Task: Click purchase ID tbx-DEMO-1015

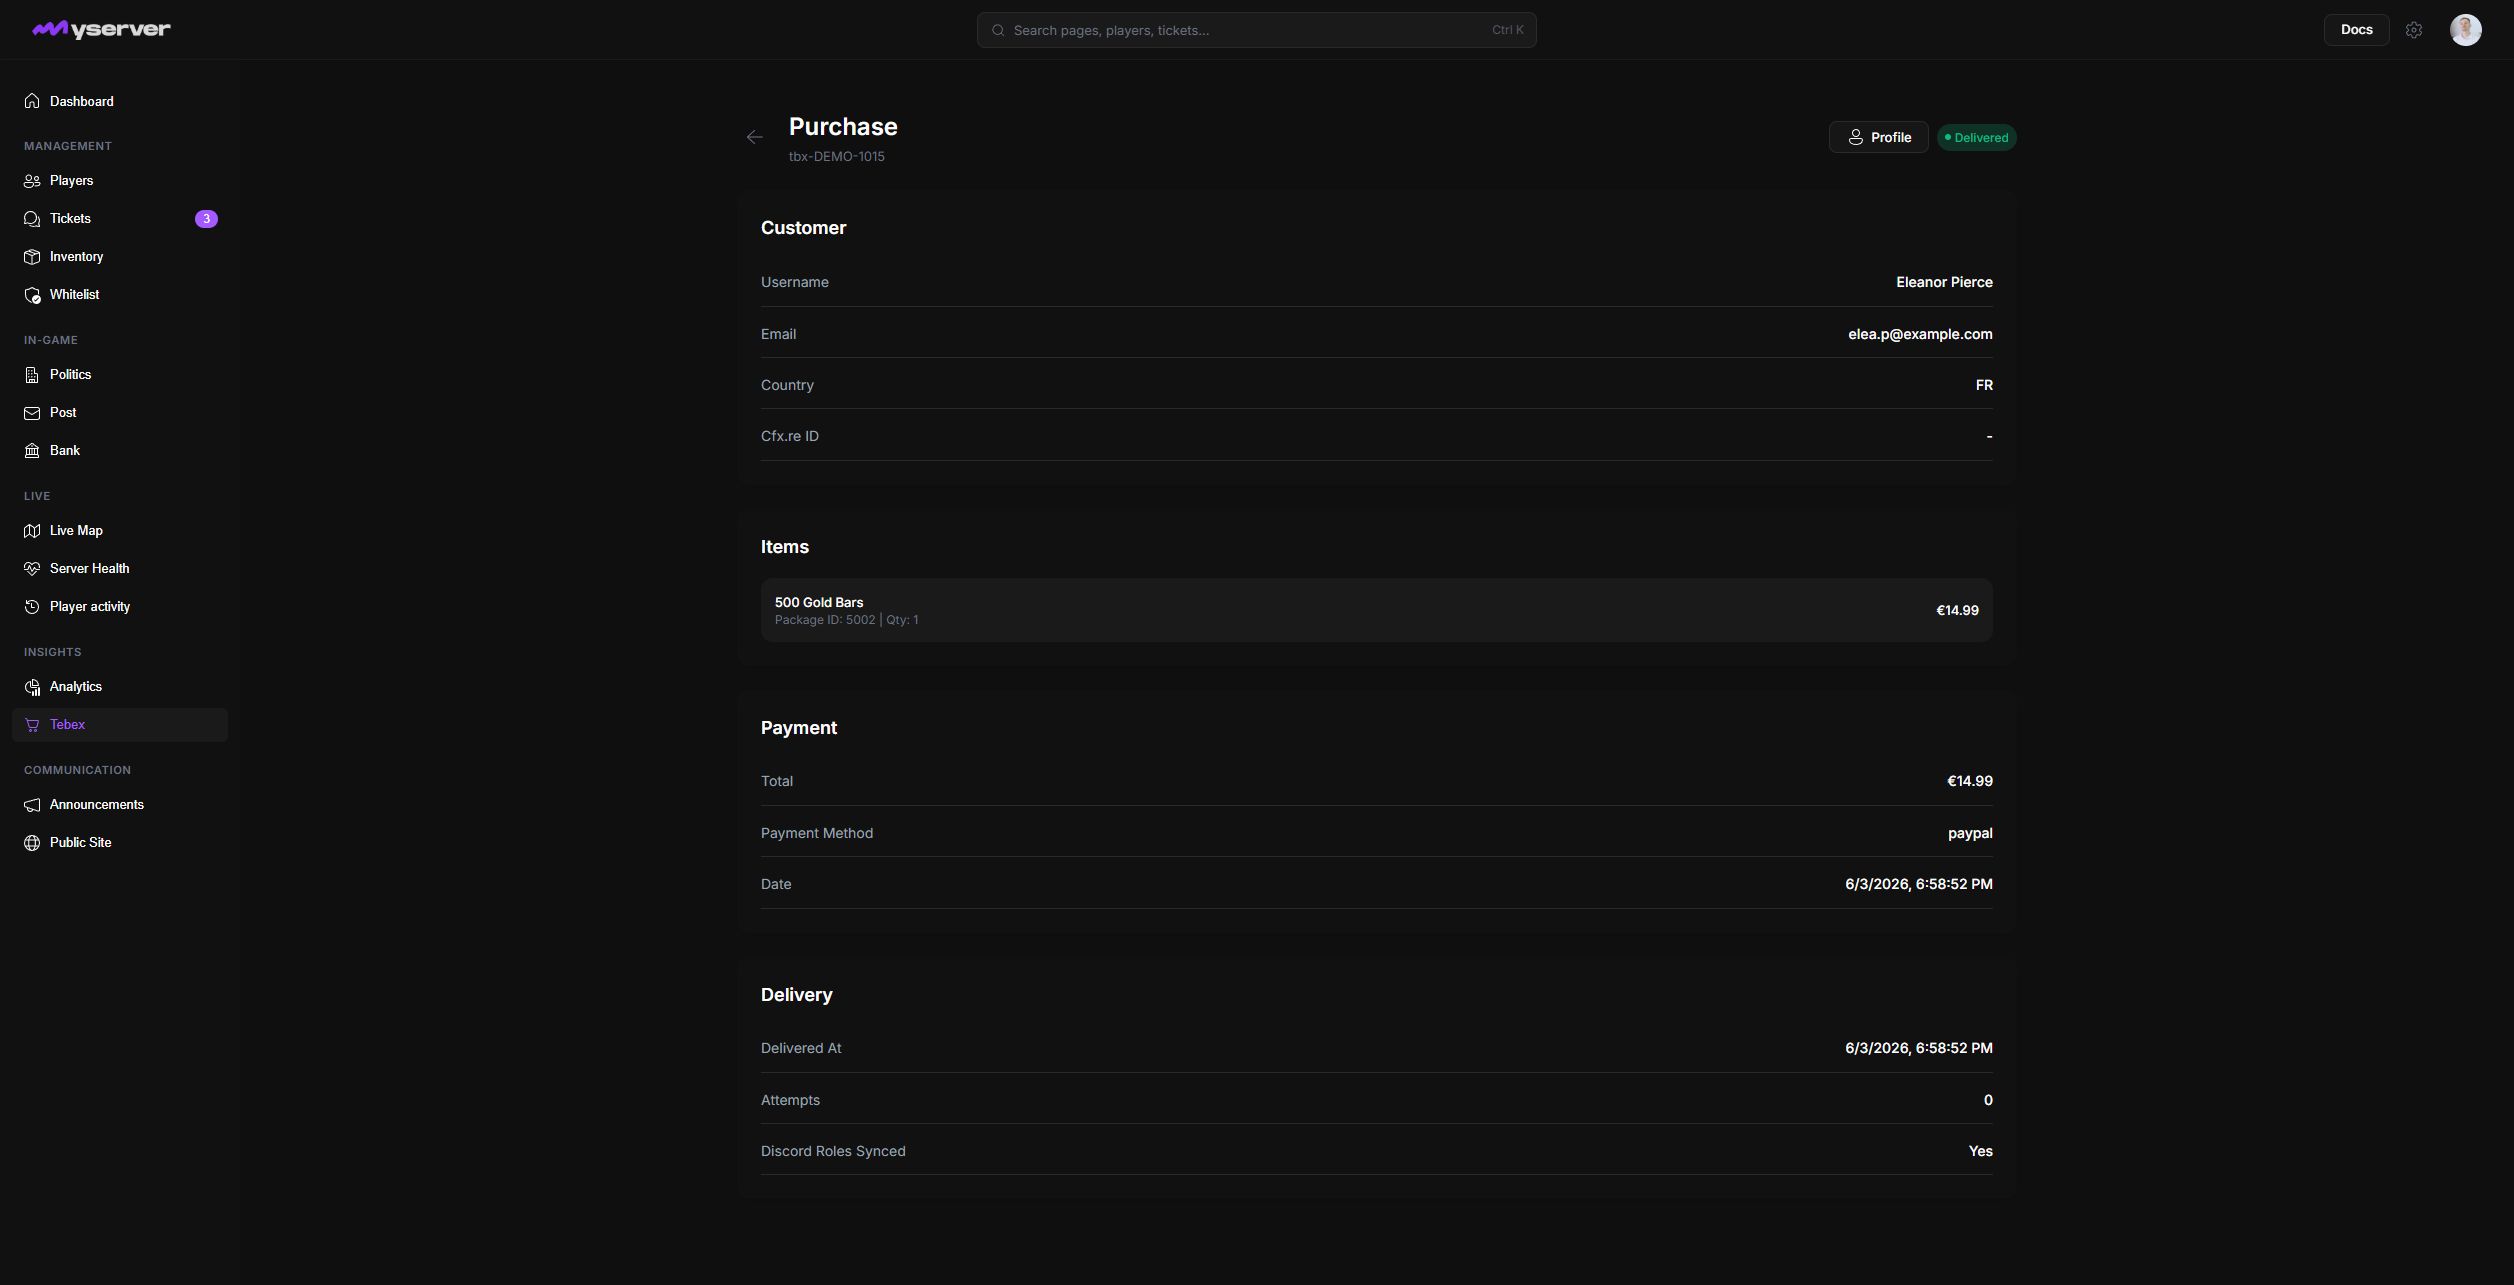Action: click(x=836, y=157)
